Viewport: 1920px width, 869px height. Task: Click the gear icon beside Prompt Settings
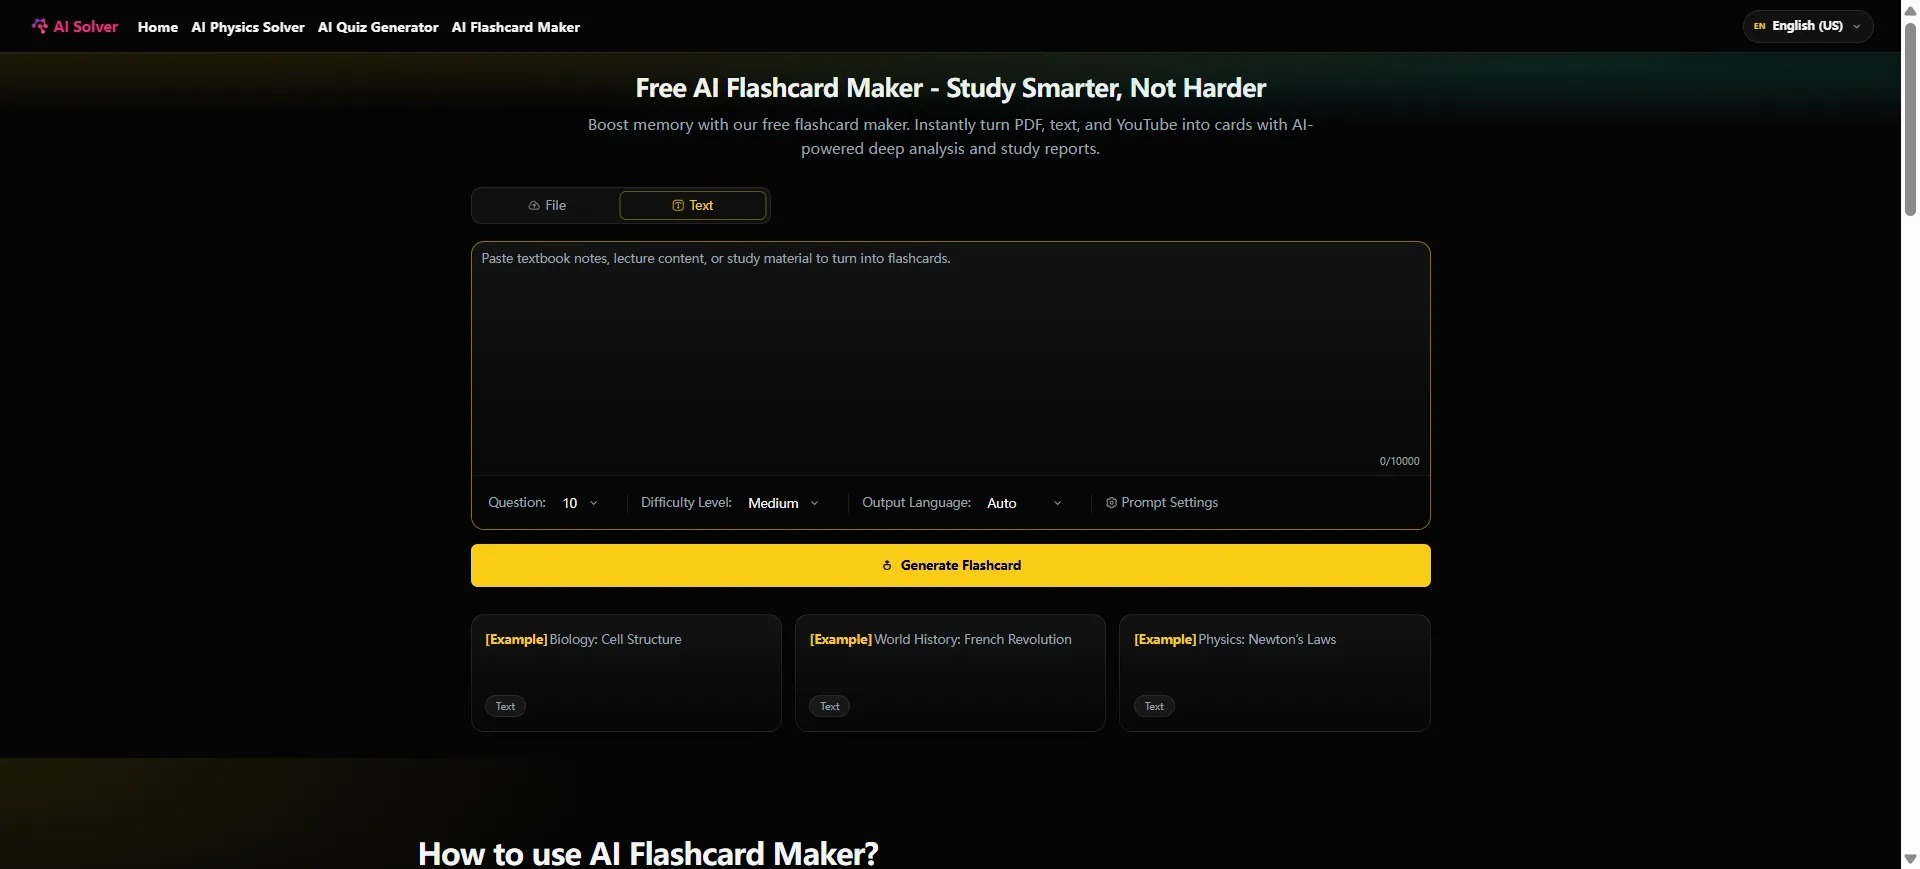pyautogui.click(x=1111, y=503)
